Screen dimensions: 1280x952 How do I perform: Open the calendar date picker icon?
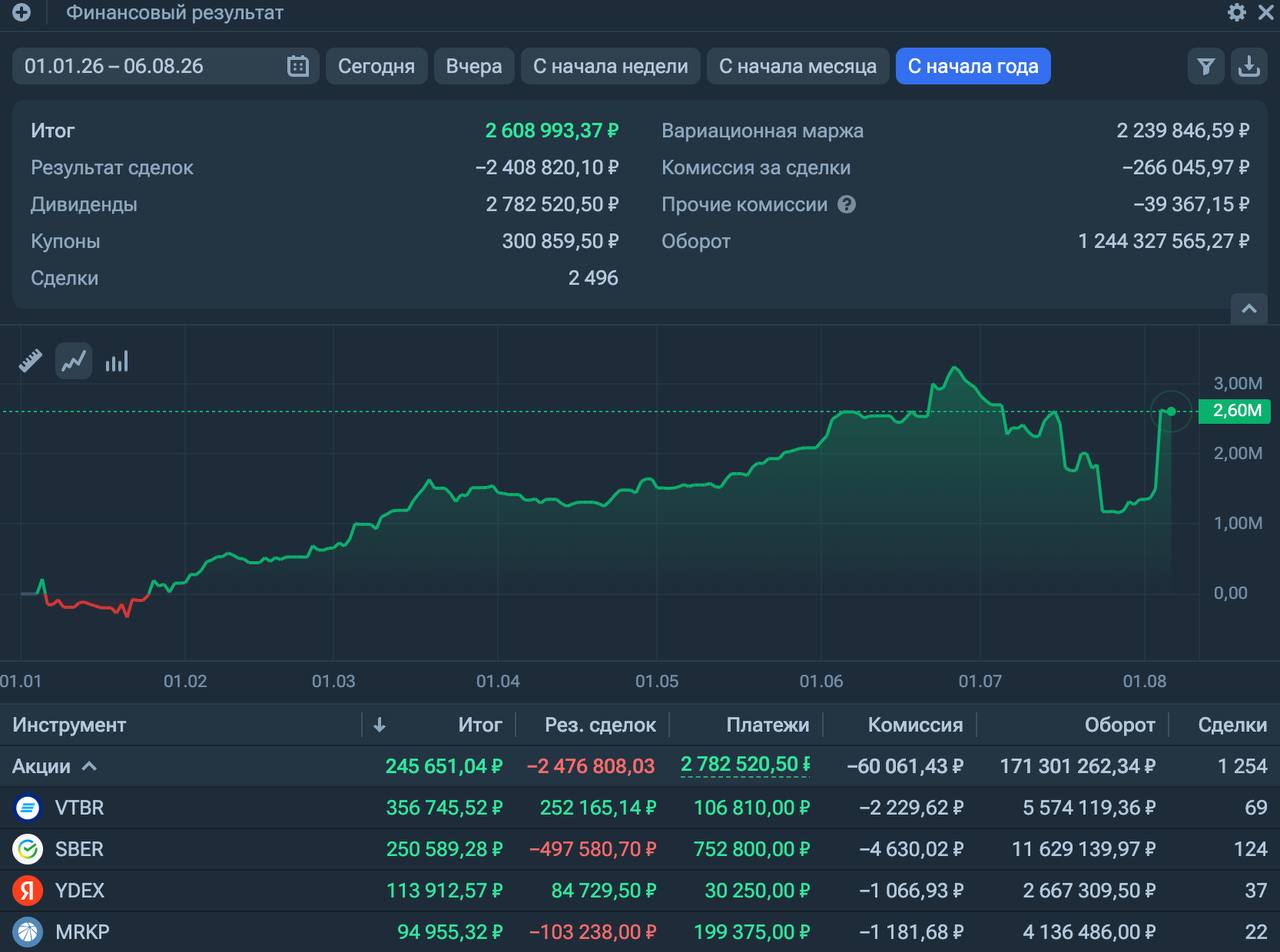[x=298, y=66]
